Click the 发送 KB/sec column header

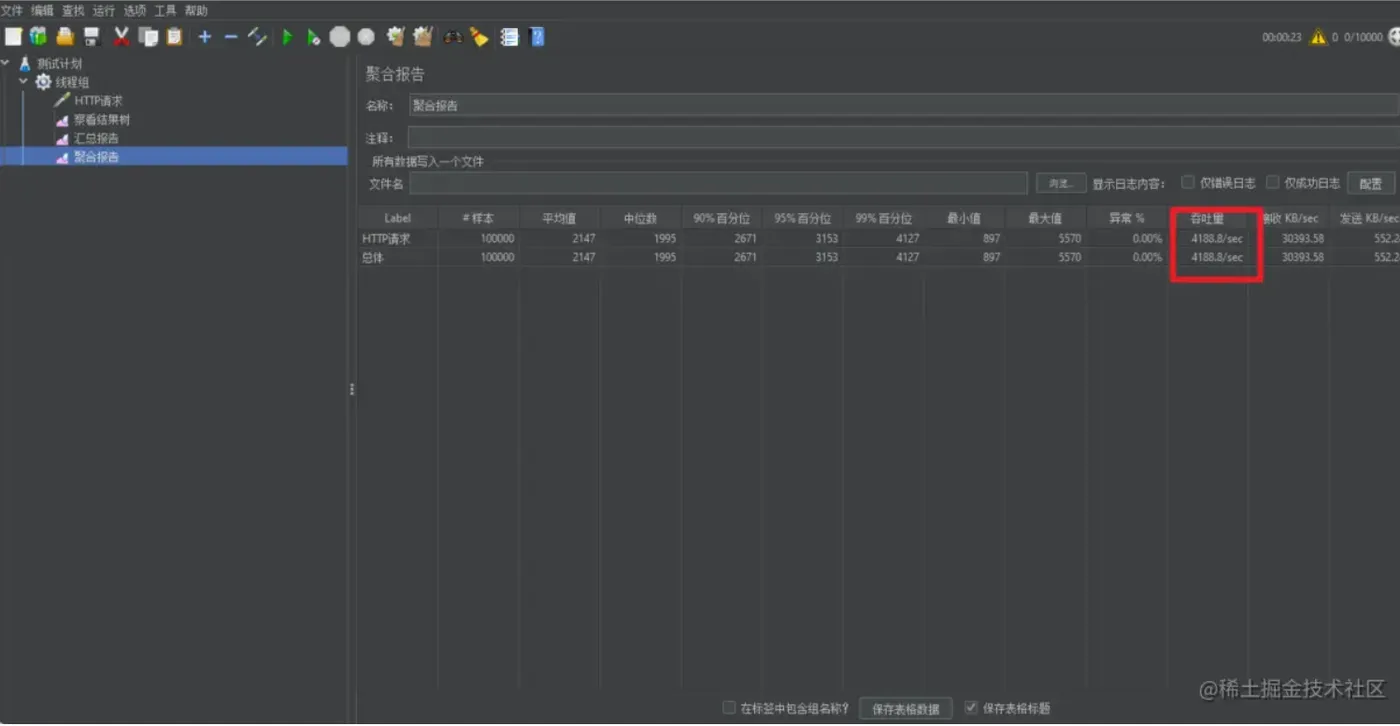pyautogui.click(x=1366, y=218)
